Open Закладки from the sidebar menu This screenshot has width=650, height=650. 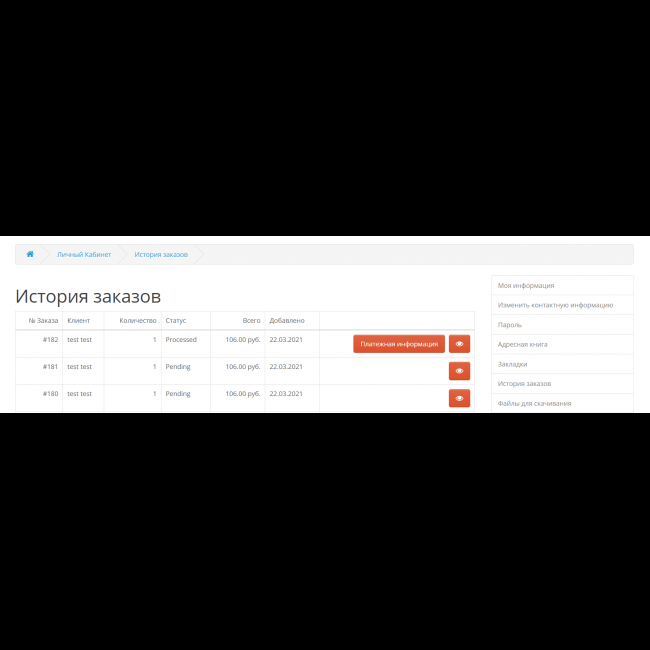point(512,364)
